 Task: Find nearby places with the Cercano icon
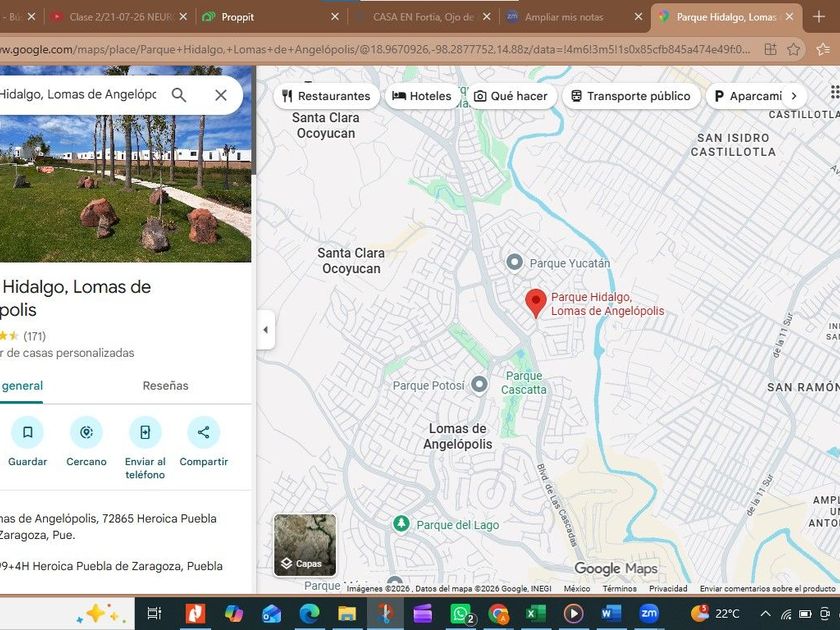(x=86, y=432)
